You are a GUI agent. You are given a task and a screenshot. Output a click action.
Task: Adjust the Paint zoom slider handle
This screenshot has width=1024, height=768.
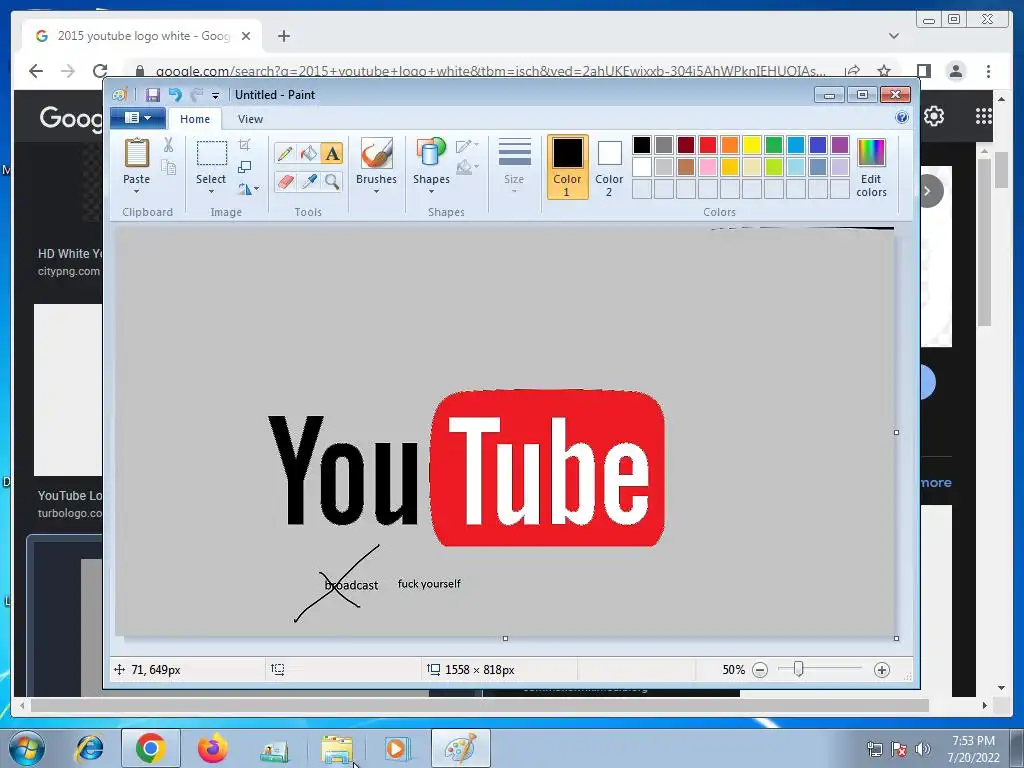coord(798,669)
